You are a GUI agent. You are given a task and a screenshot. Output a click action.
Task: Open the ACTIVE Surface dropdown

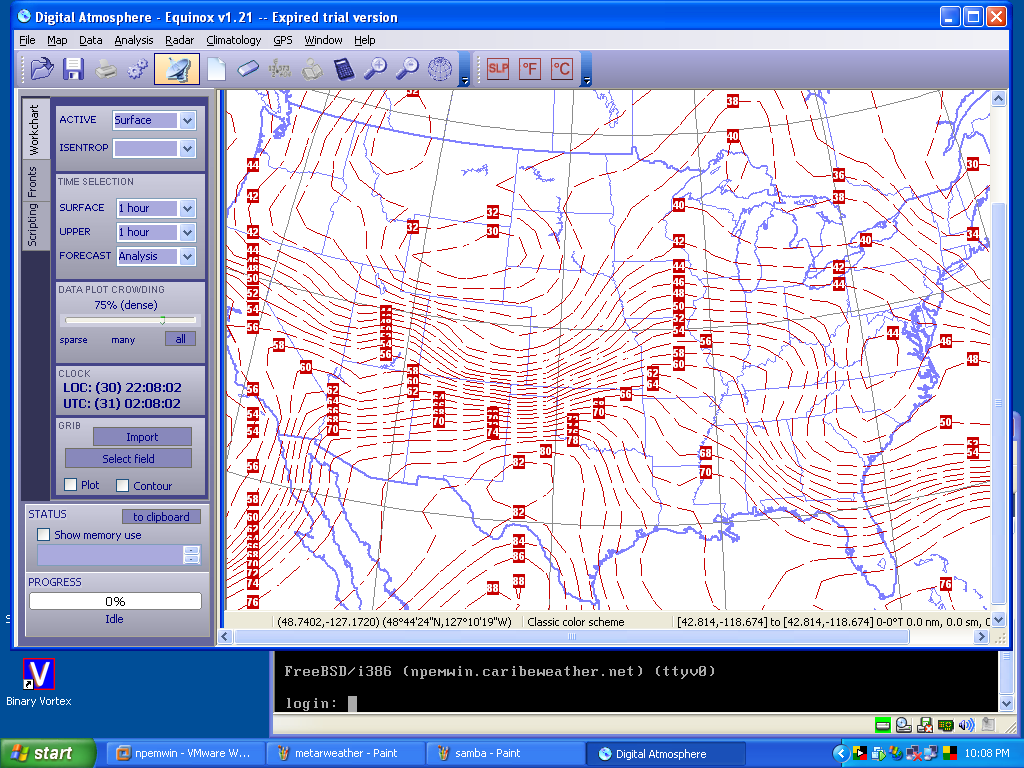[187, 120]
